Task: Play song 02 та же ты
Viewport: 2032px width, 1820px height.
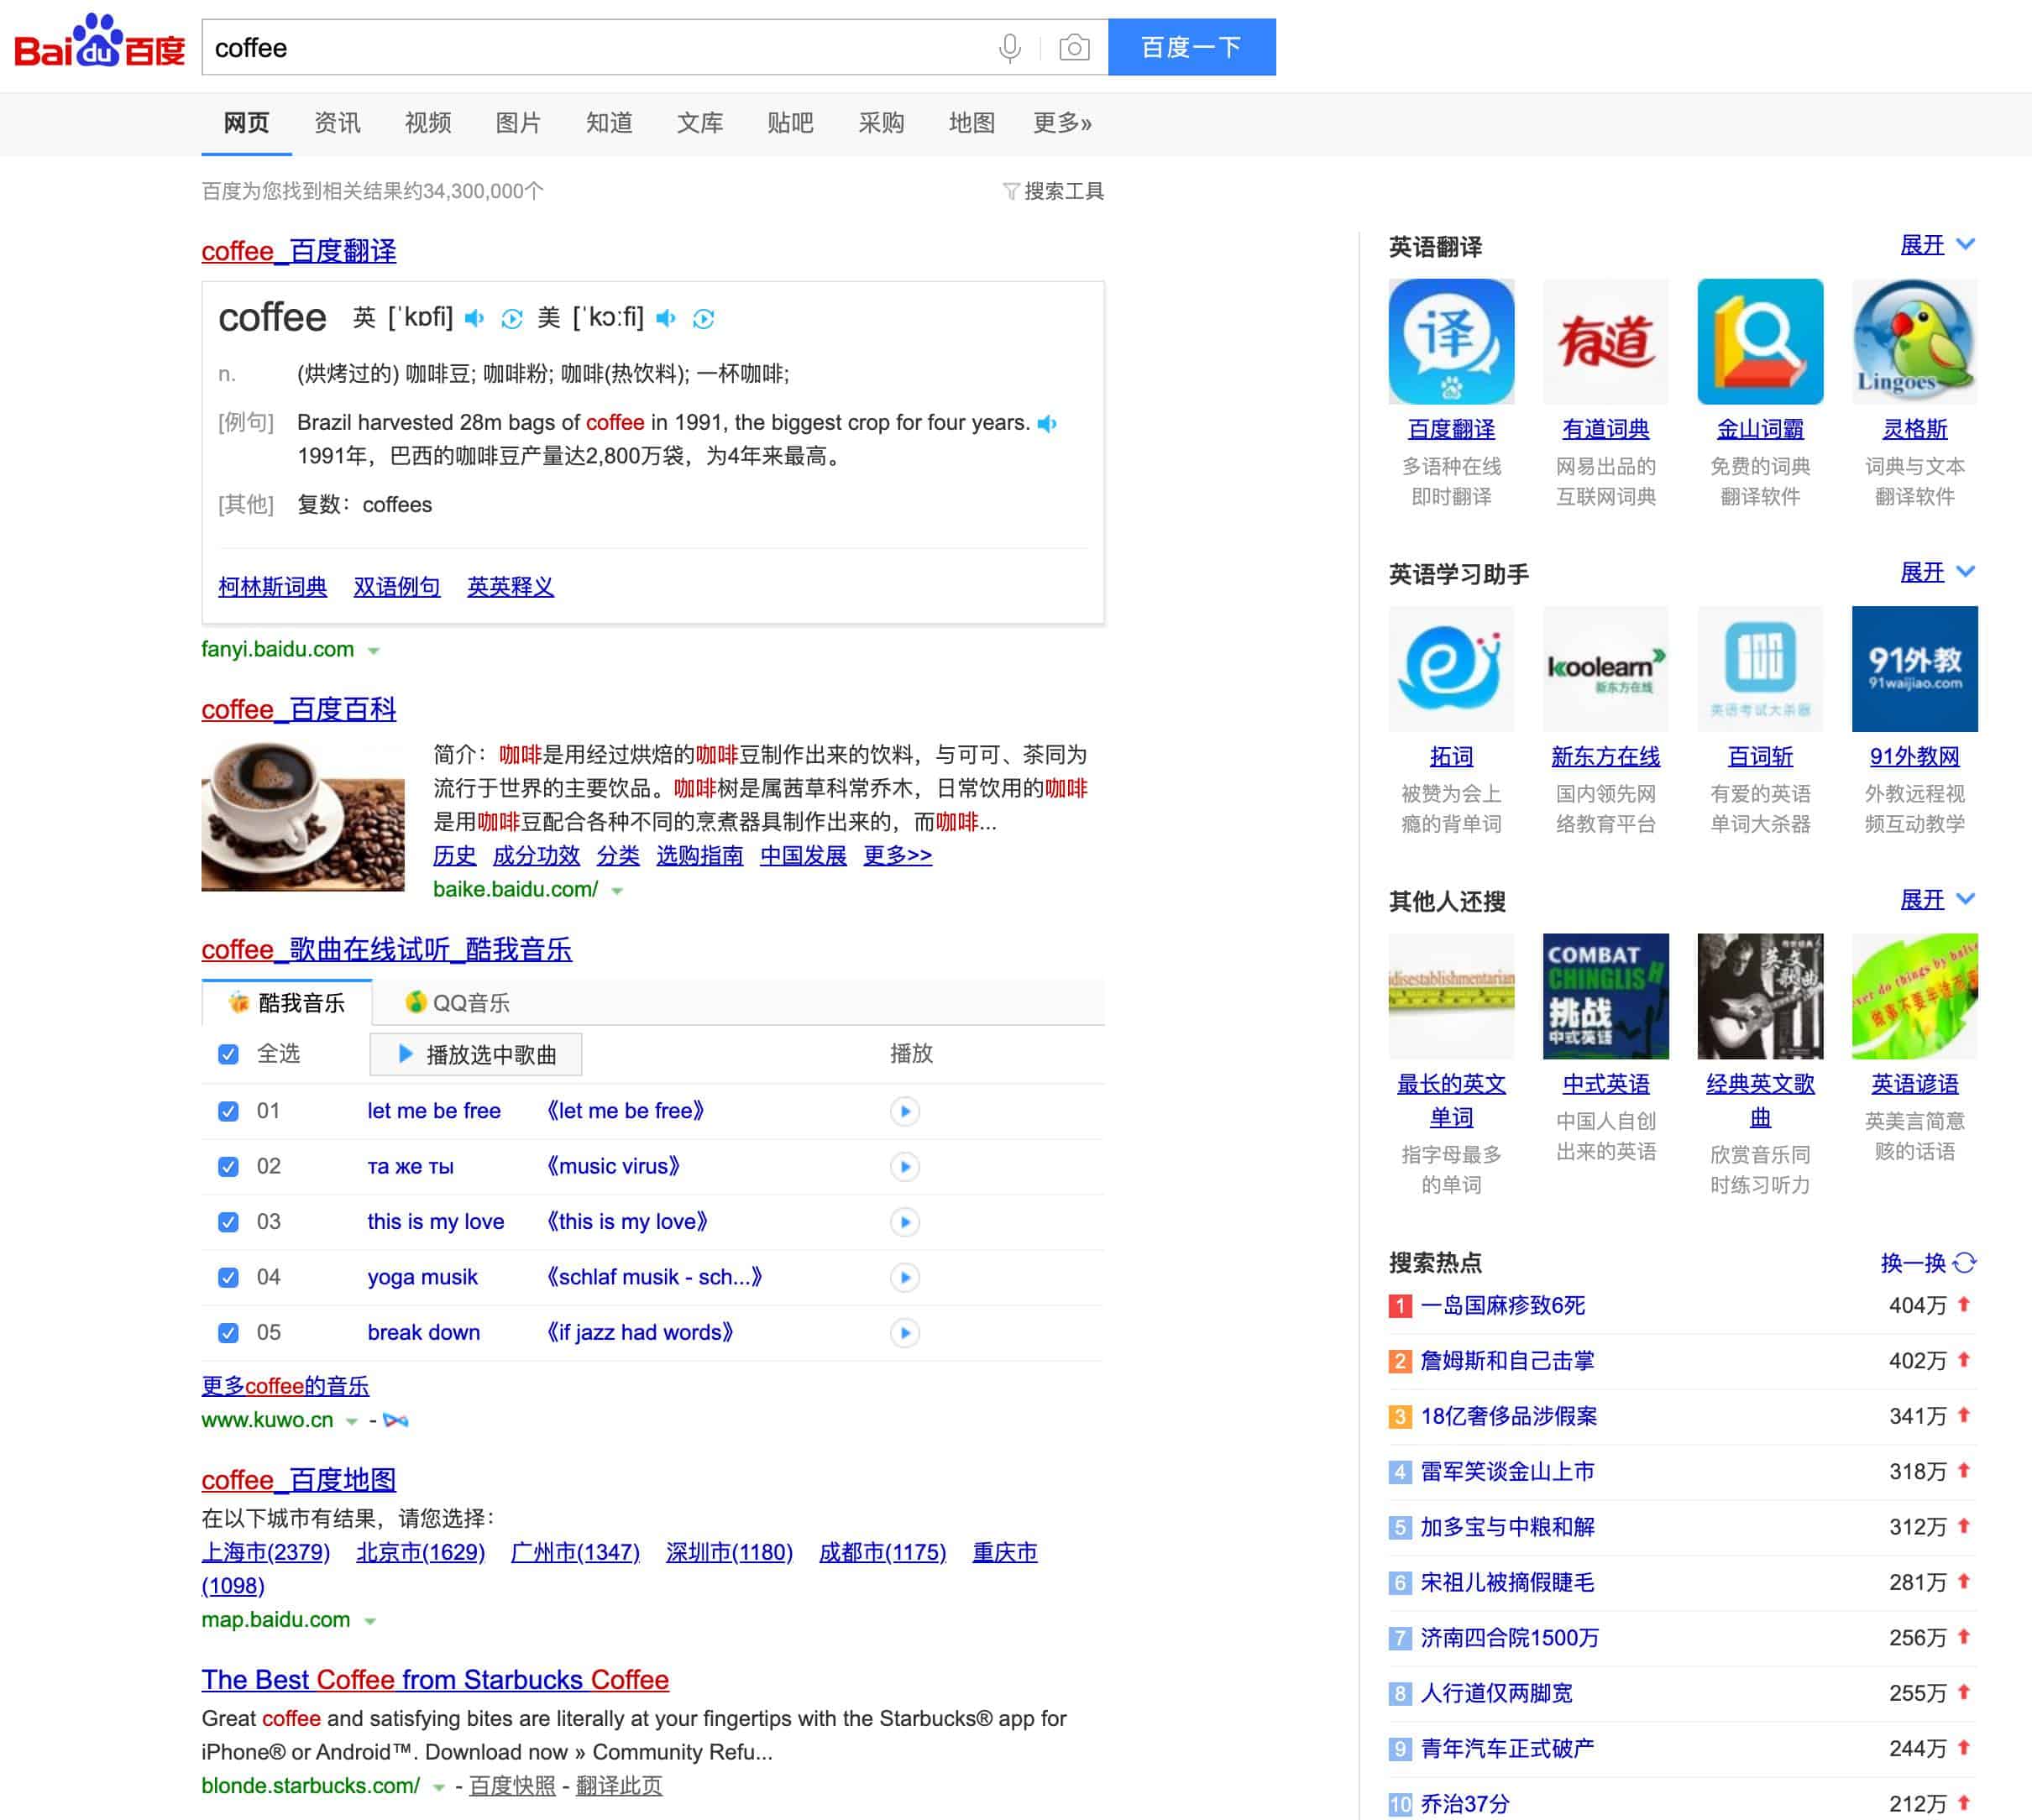Action: [905, 1166]
